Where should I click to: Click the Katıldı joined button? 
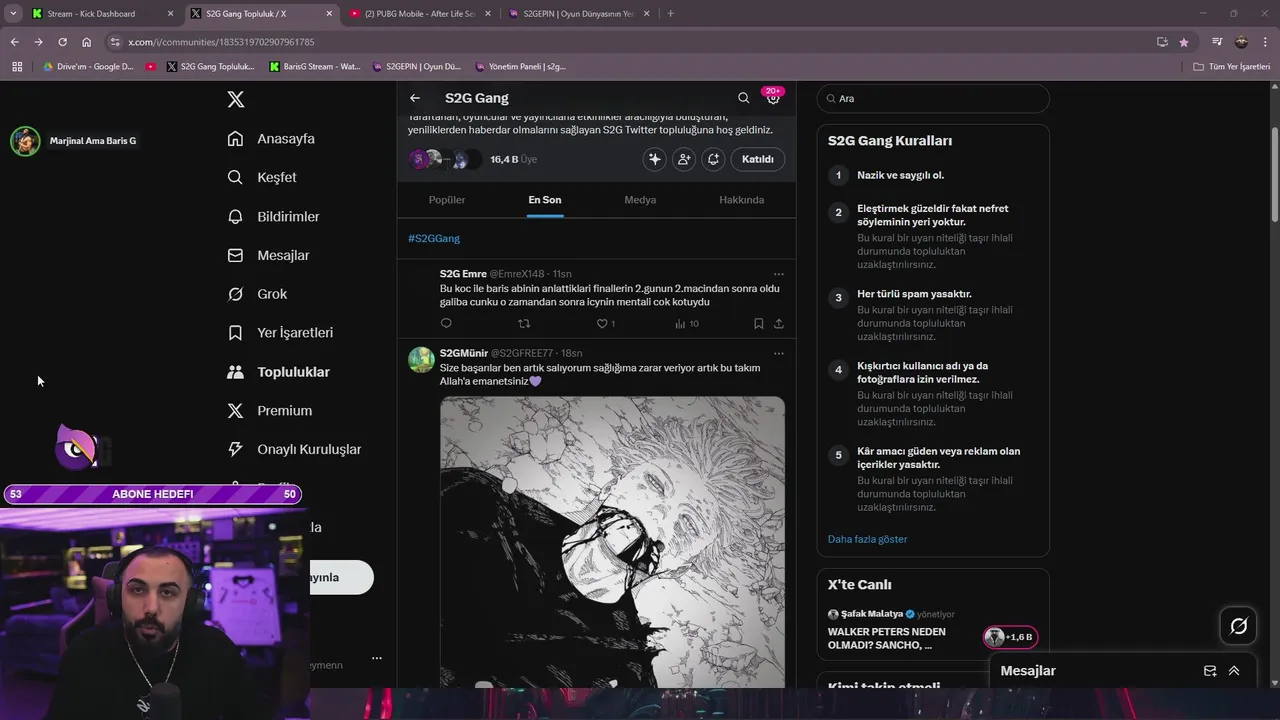pos(758,159)
